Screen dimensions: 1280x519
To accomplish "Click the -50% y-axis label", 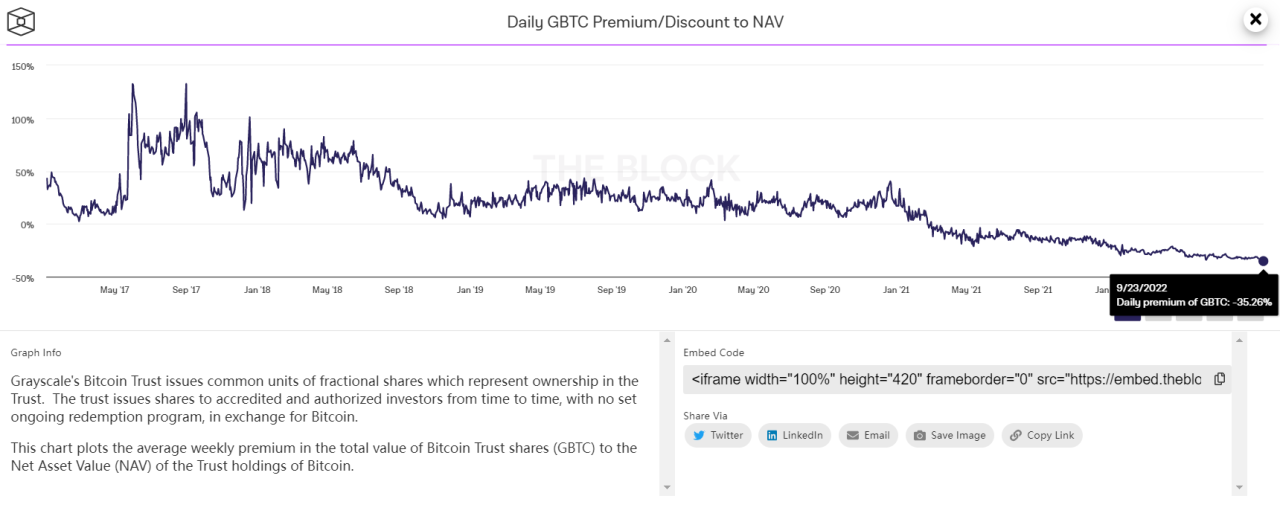I will pos(23,278).
